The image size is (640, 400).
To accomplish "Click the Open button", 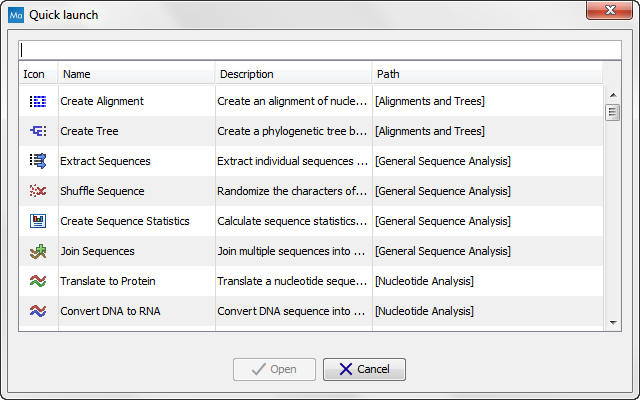I will [x=274, y=369].
